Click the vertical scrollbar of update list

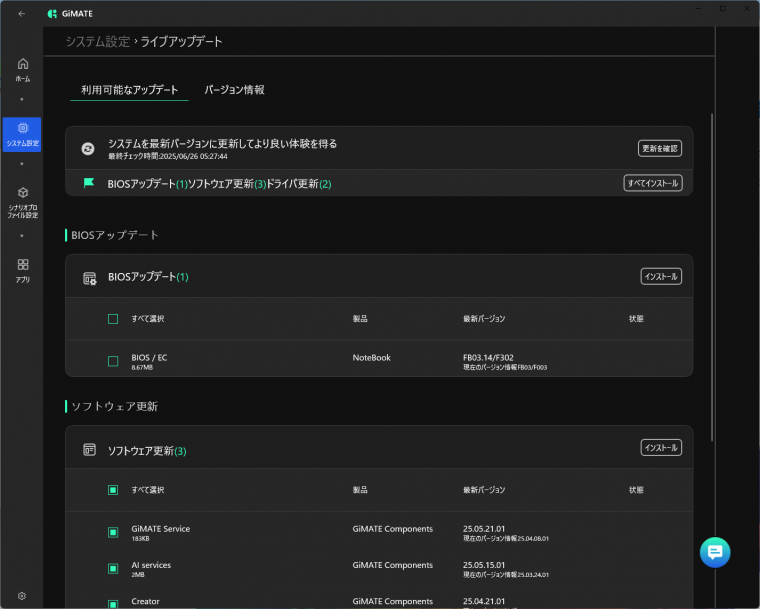tap(712, 277)
